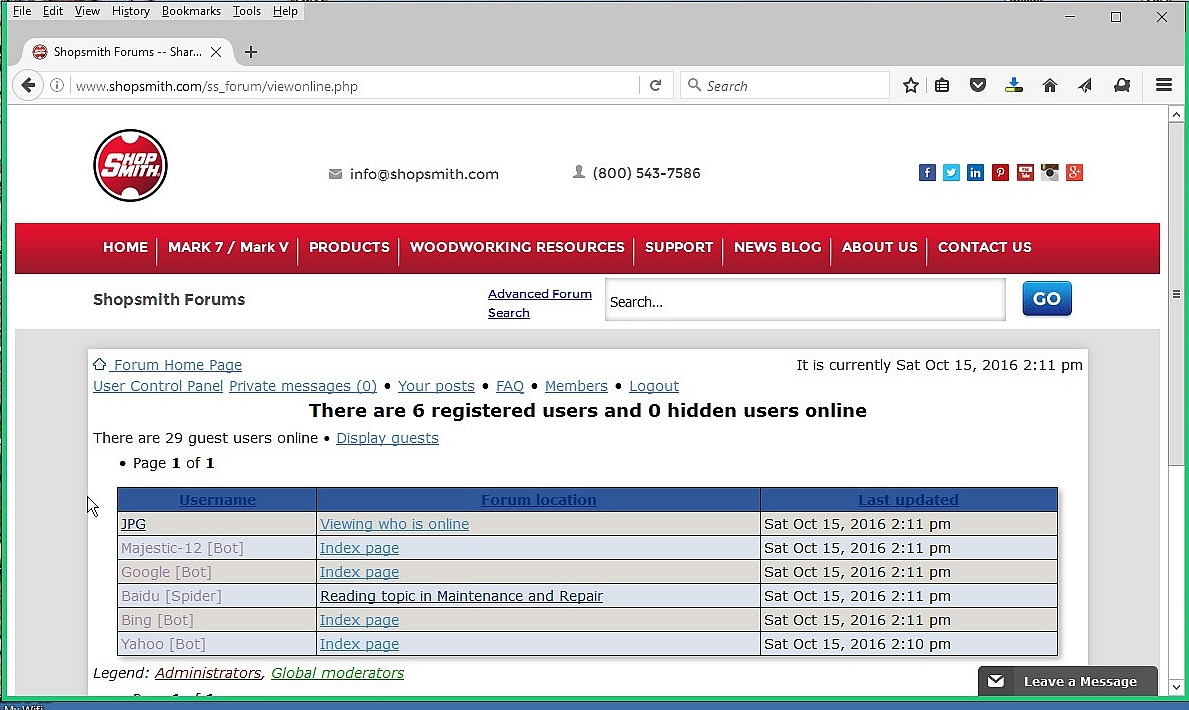
Task: Open the Help menu
Action: click(x=285, y=11)
